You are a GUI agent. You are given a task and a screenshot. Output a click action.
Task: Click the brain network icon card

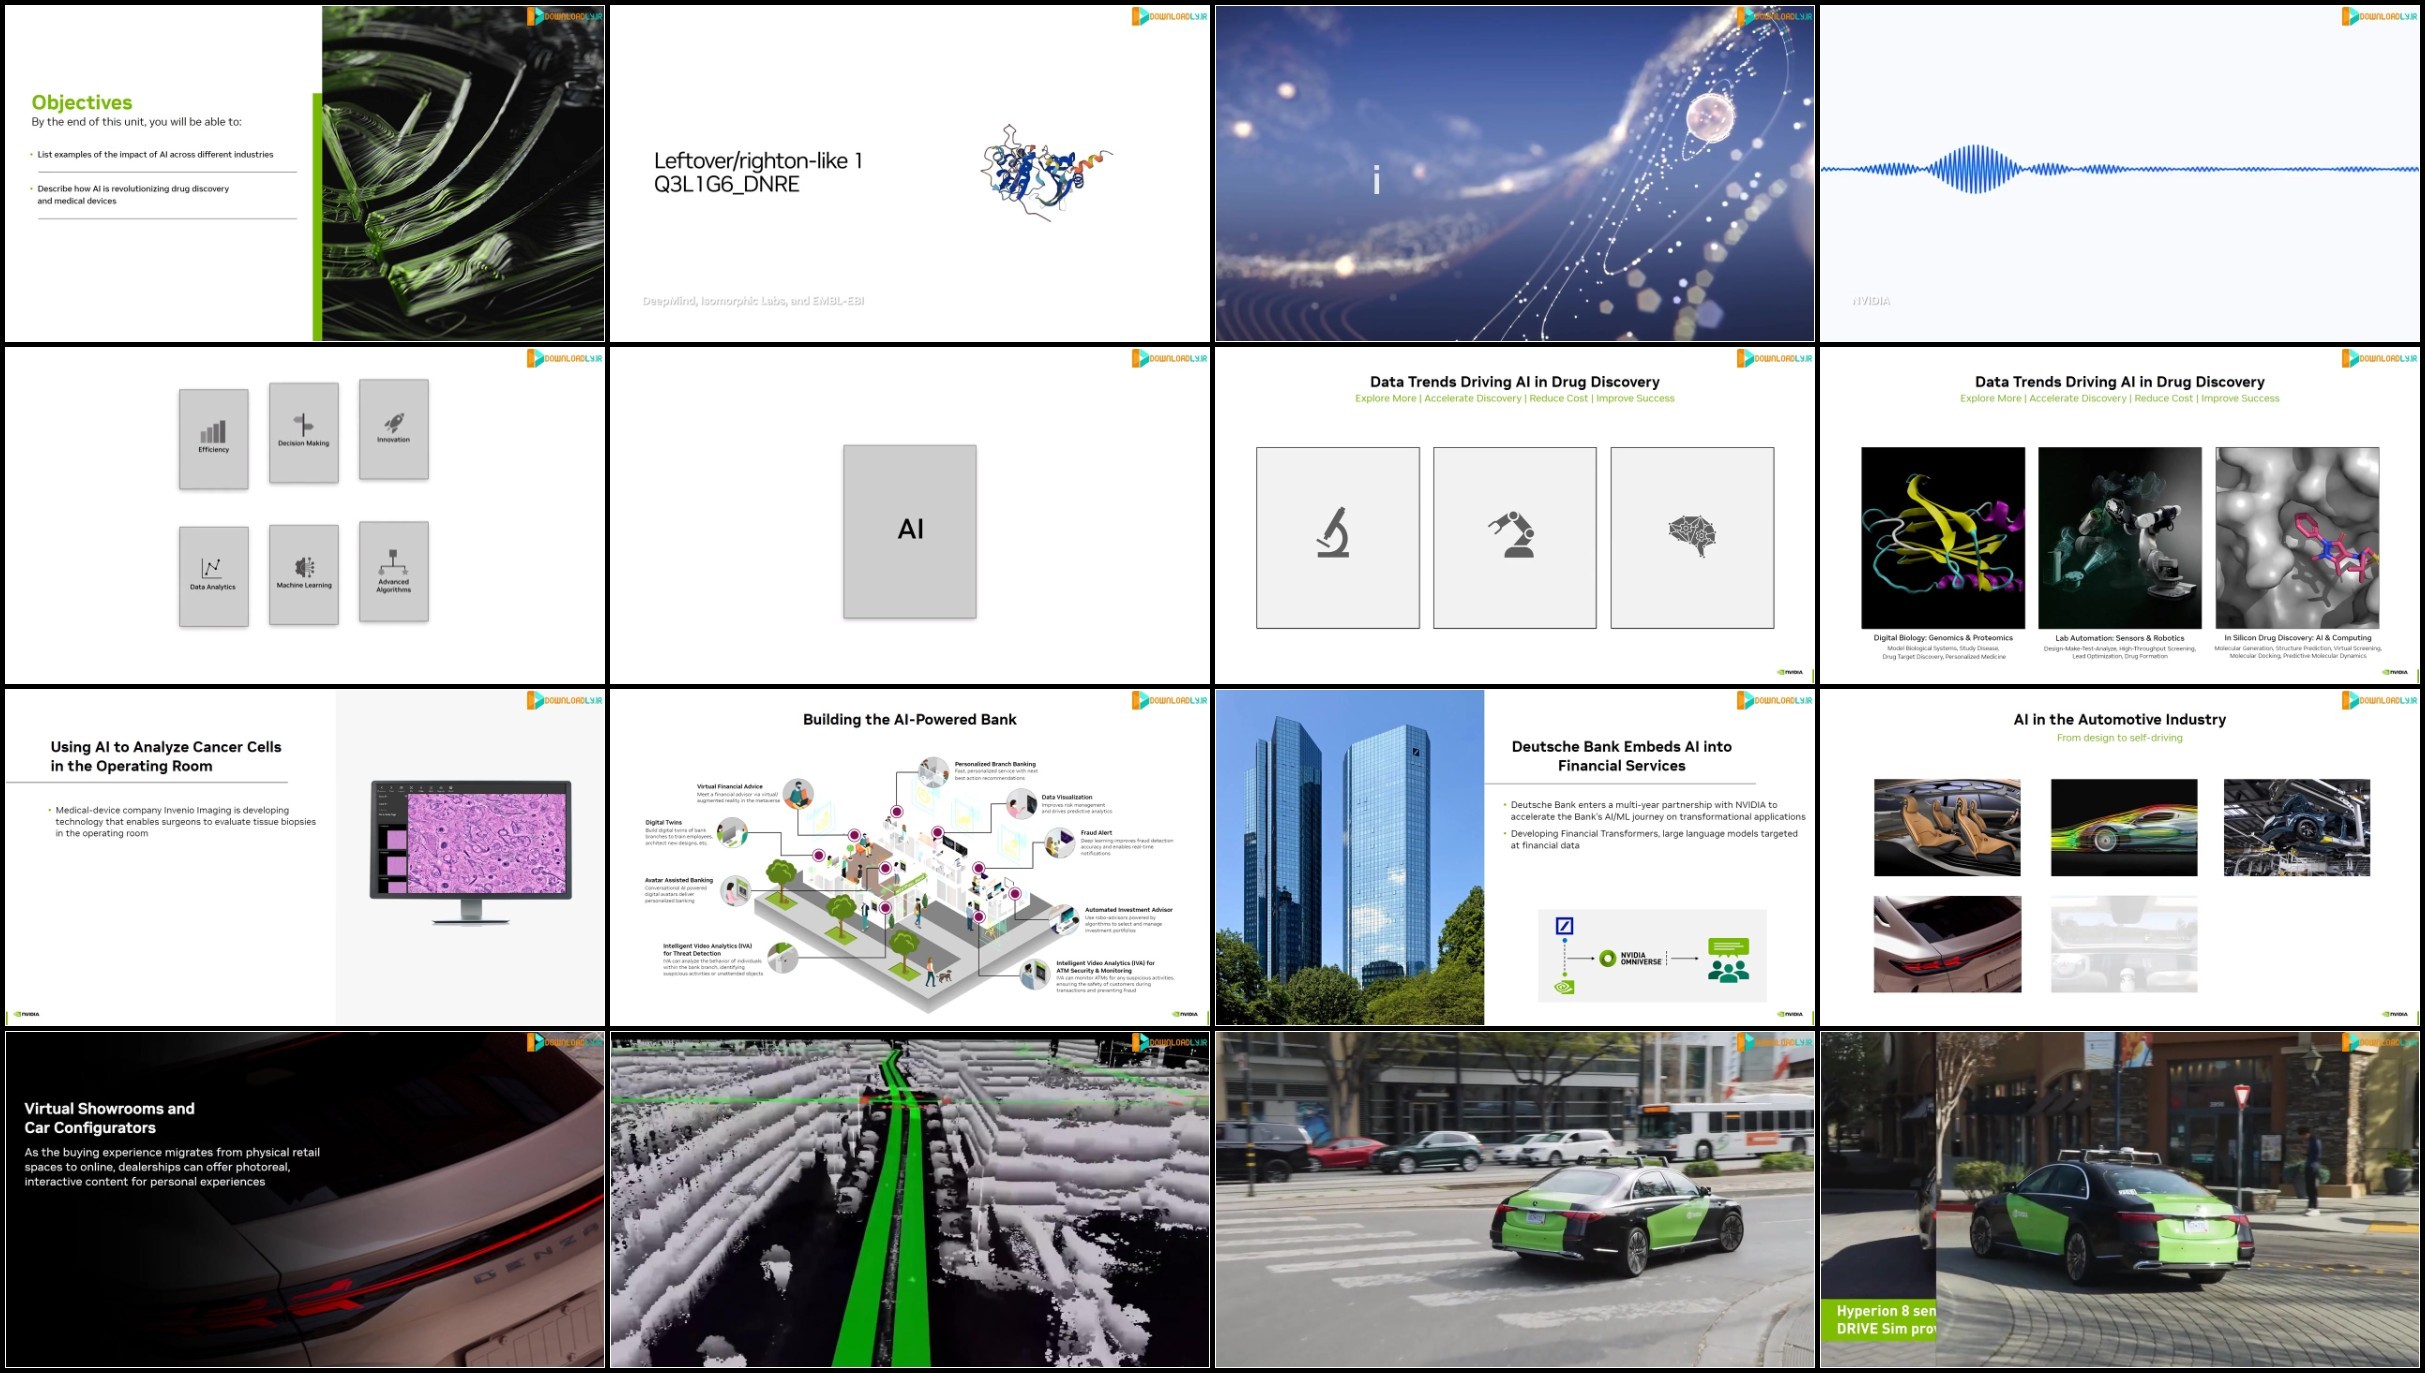[x=1692, y=538]
